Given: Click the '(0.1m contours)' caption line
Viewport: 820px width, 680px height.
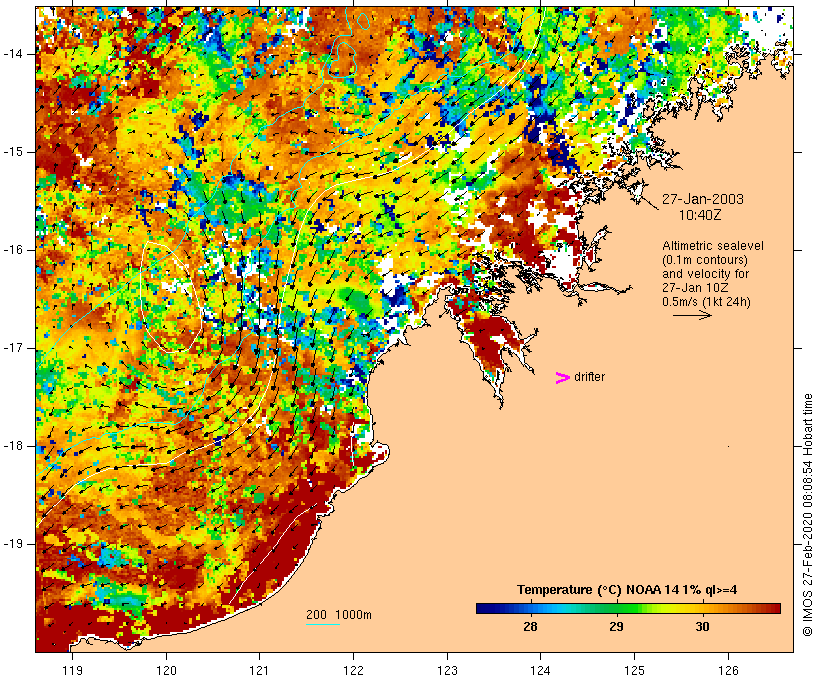Looking at the screenshot, I should [705, 260].
